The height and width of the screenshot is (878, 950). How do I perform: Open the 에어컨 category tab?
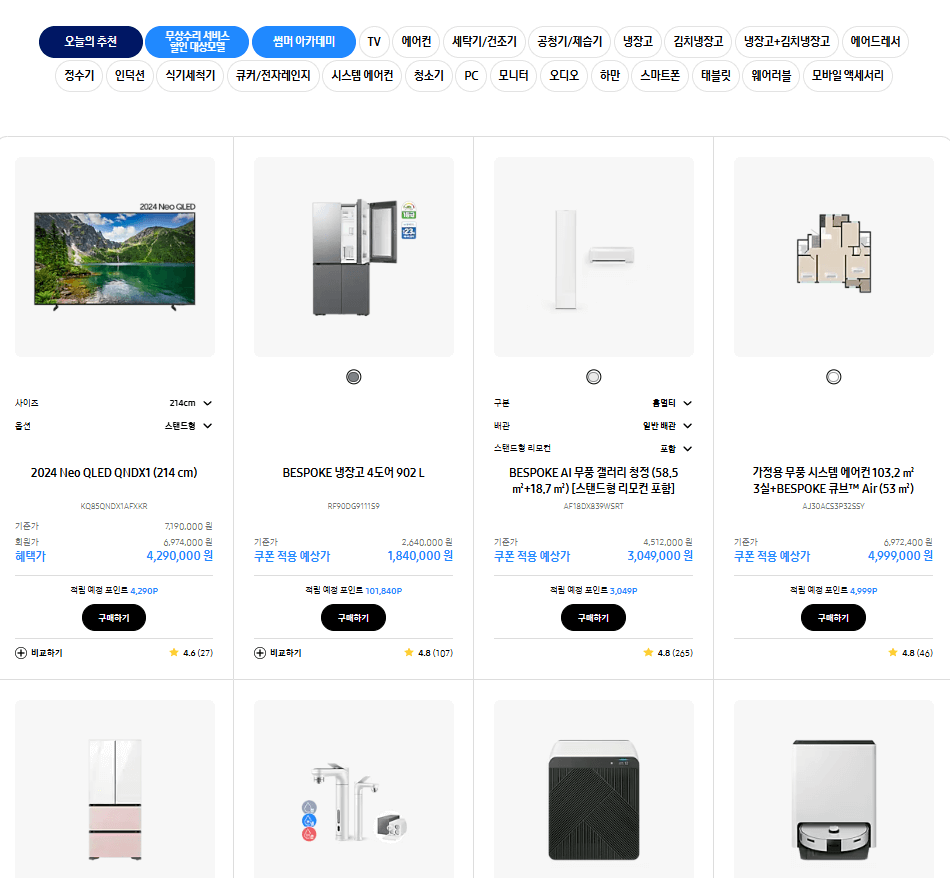pyautogui.click(x=416, y=42)
